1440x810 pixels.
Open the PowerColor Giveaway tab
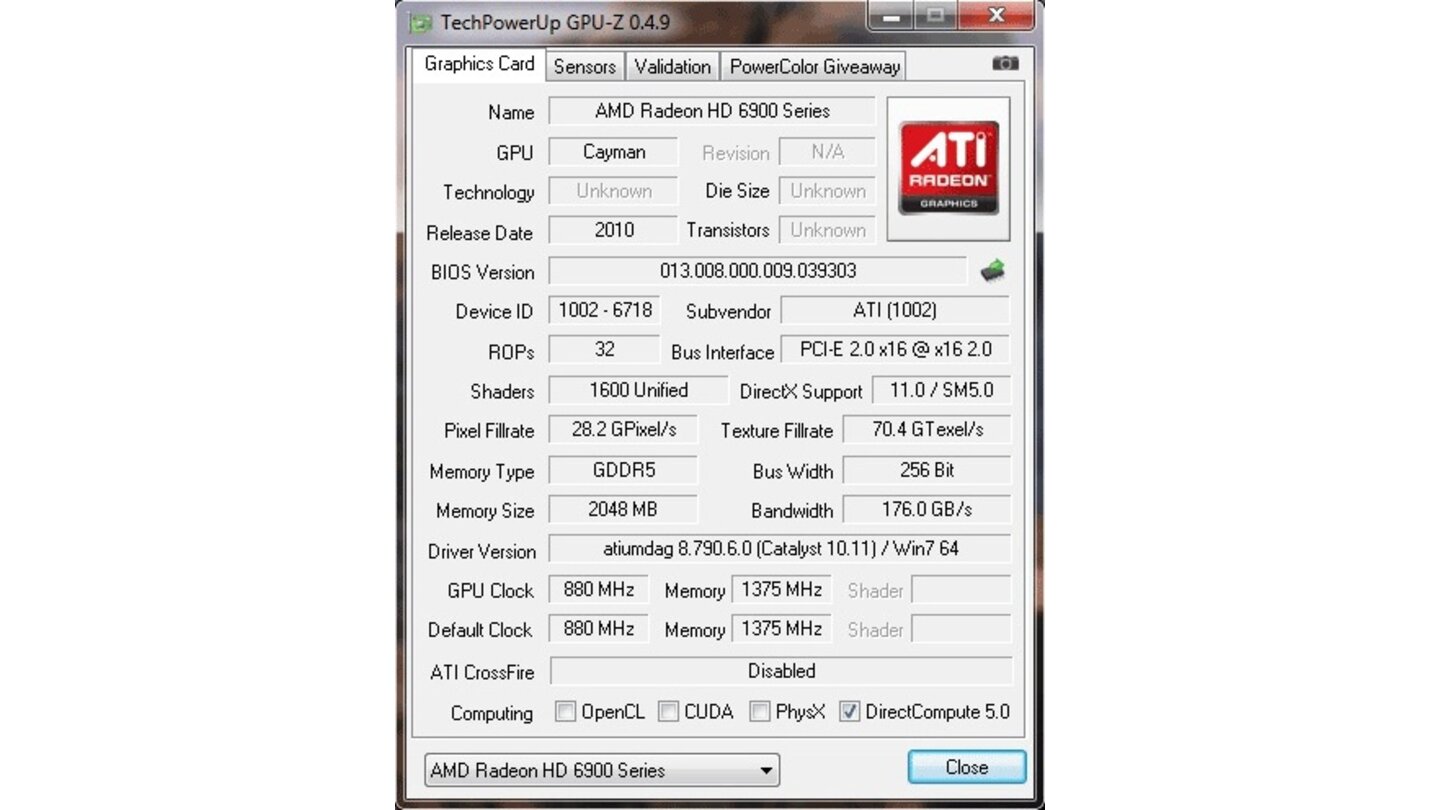pos(814,67)
